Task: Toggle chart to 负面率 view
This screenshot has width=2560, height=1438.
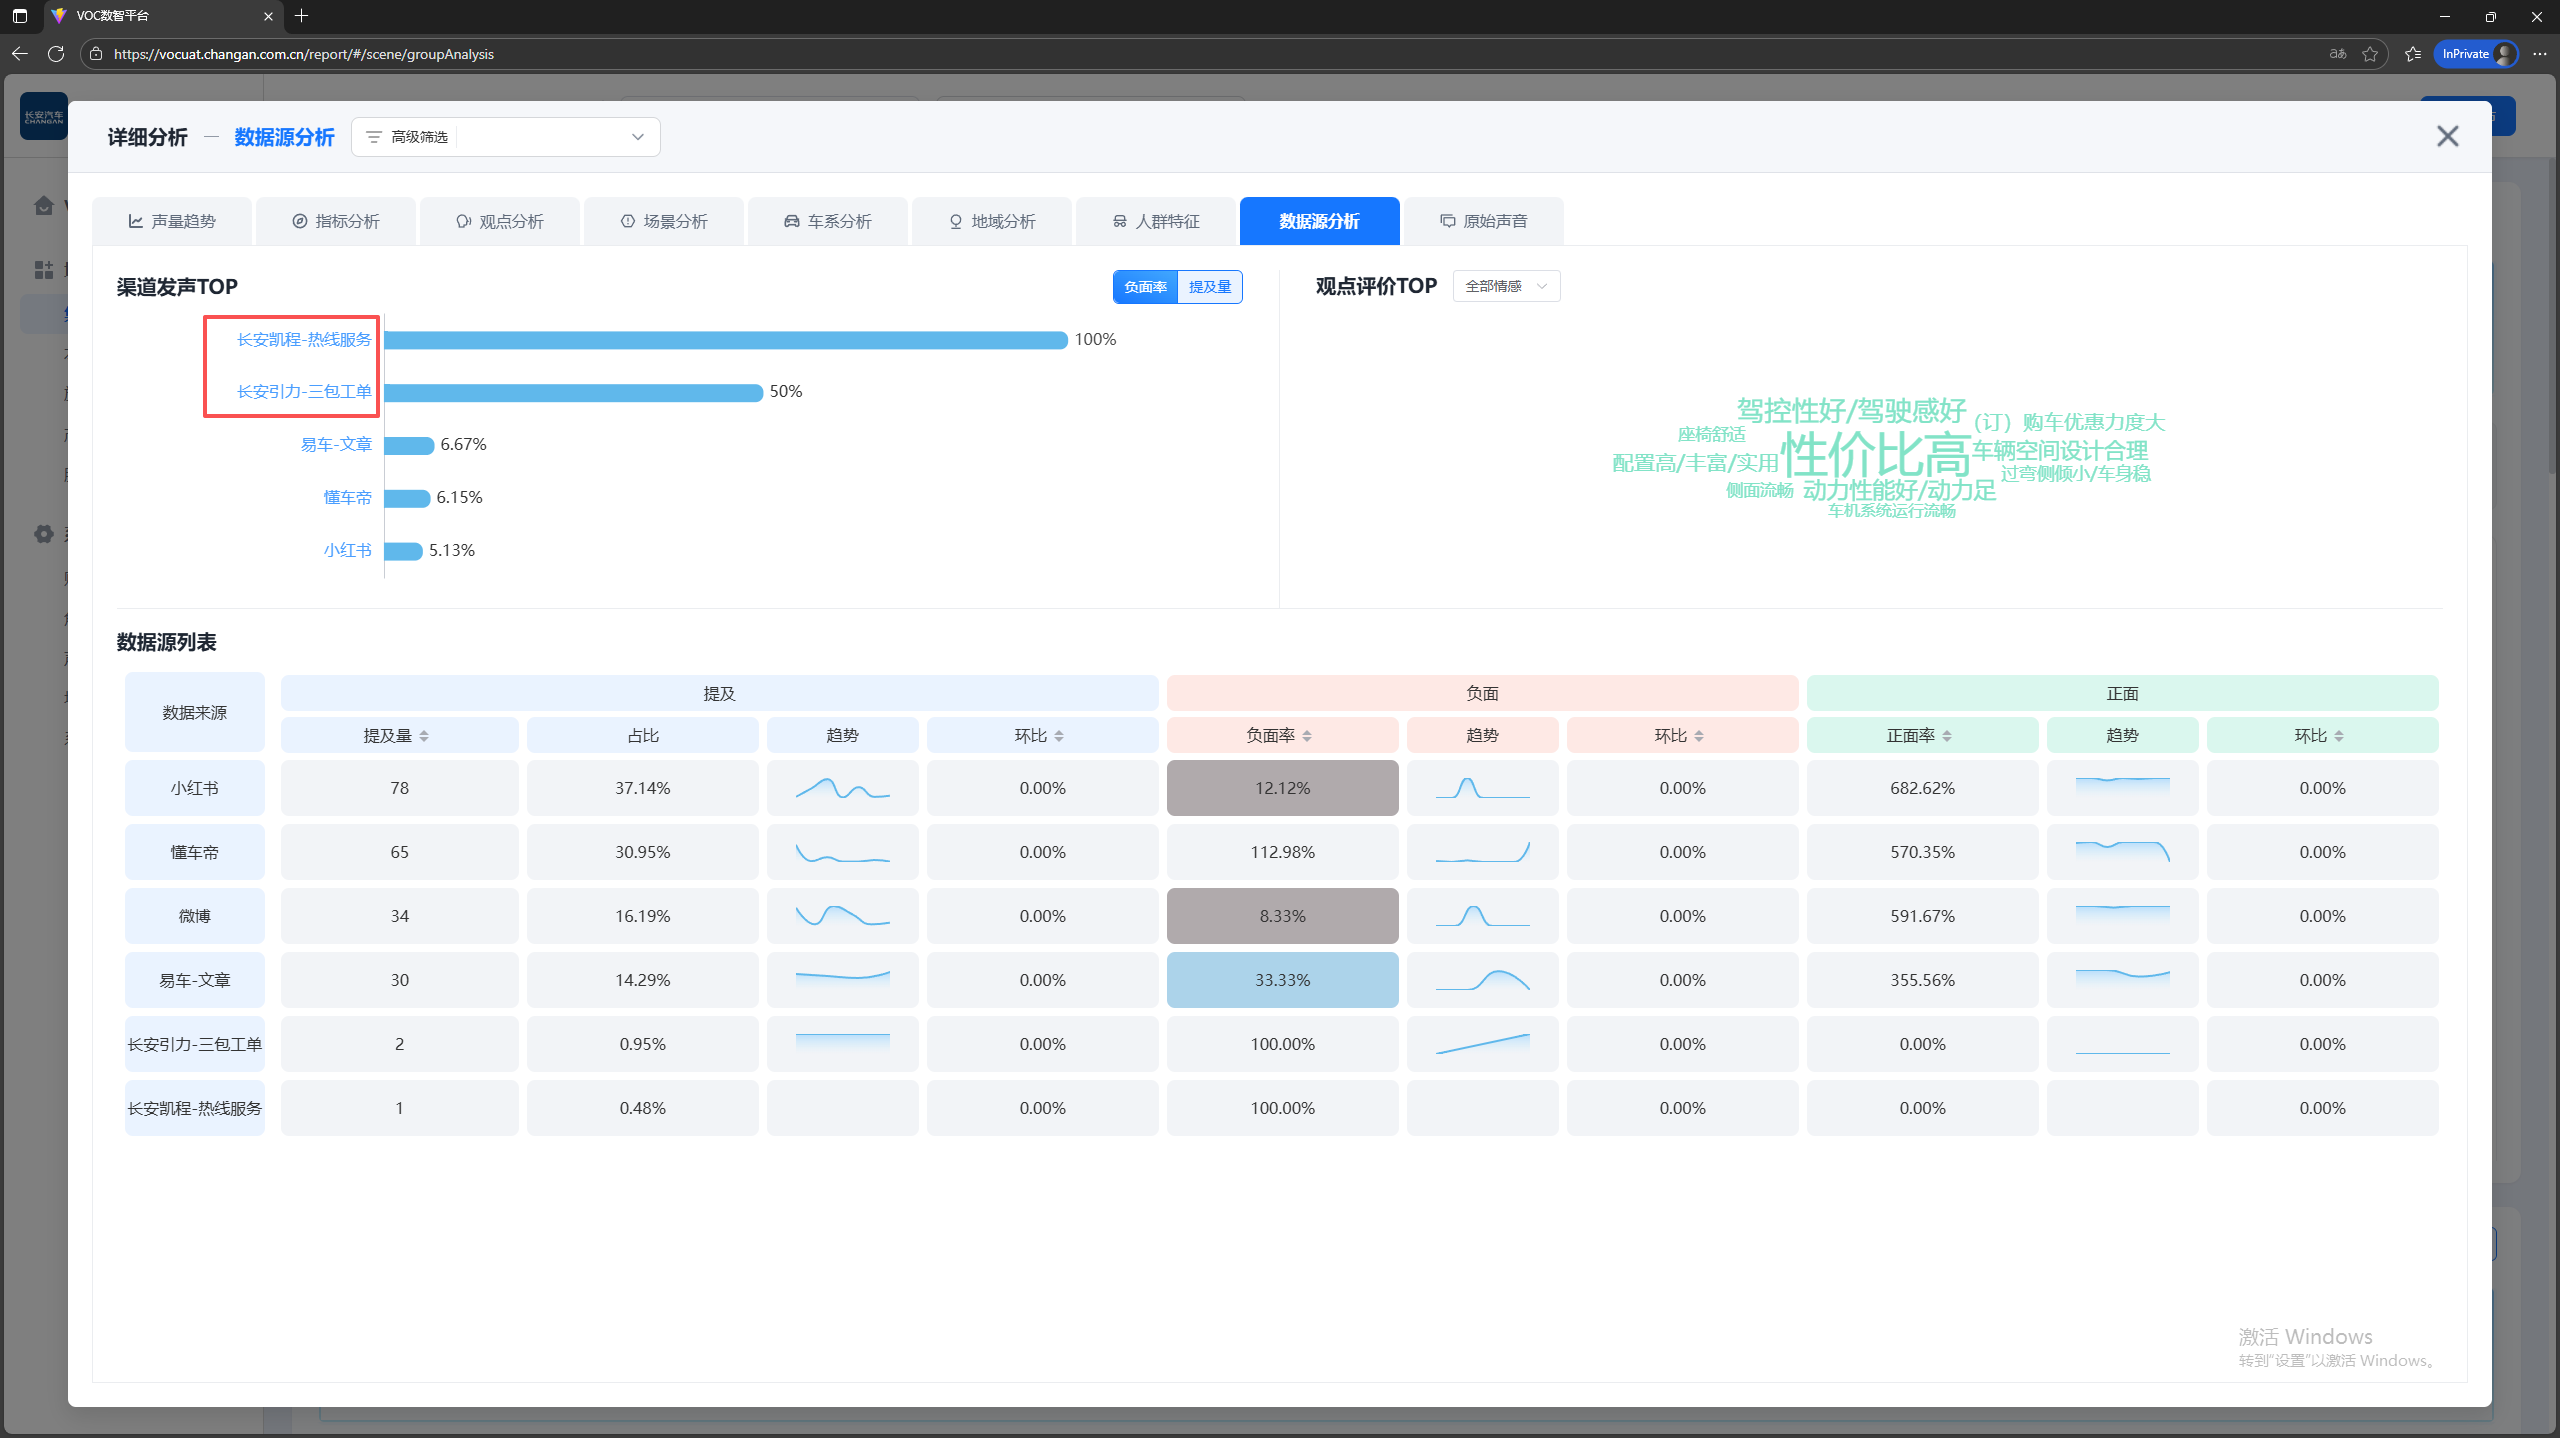Action: [1145, 287]
